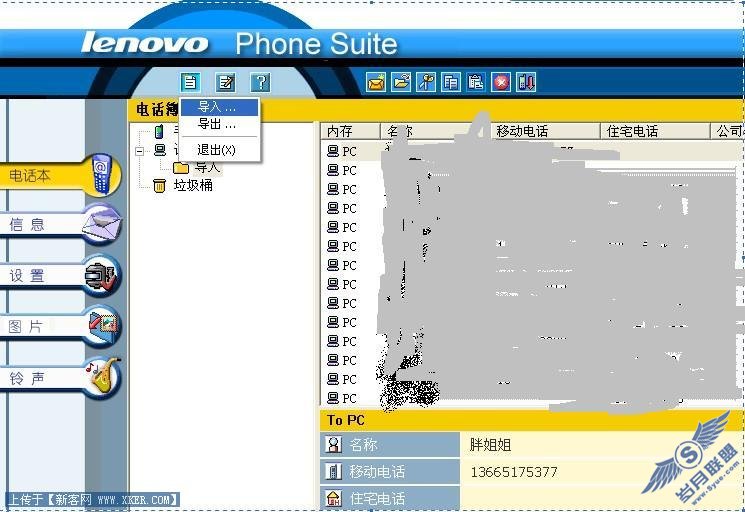This screenshot has width=745, height=512.
Task: Choose 退出(X) from the dropdown menu
Action: (220, 150)
